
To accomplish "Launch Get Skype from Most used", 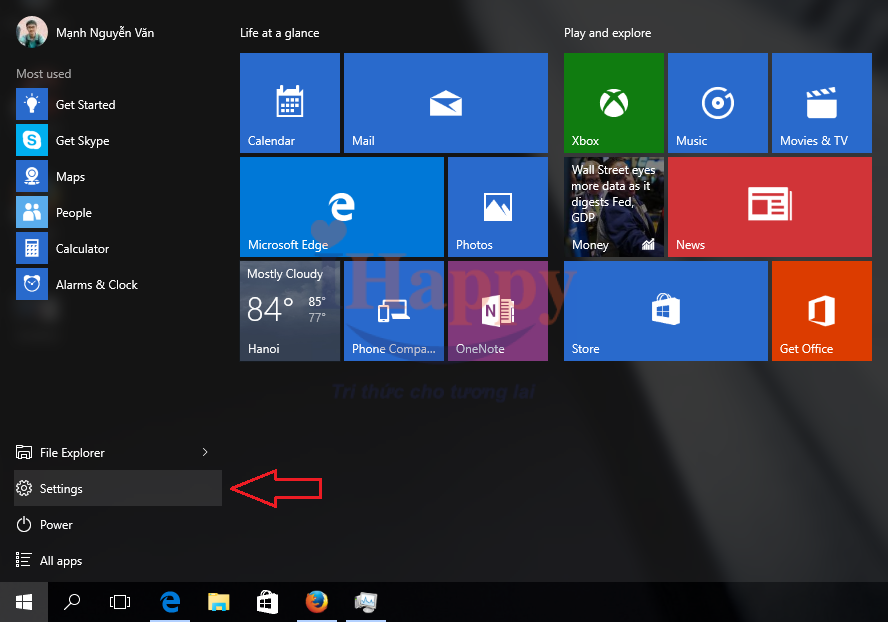I will coord(118,140).
